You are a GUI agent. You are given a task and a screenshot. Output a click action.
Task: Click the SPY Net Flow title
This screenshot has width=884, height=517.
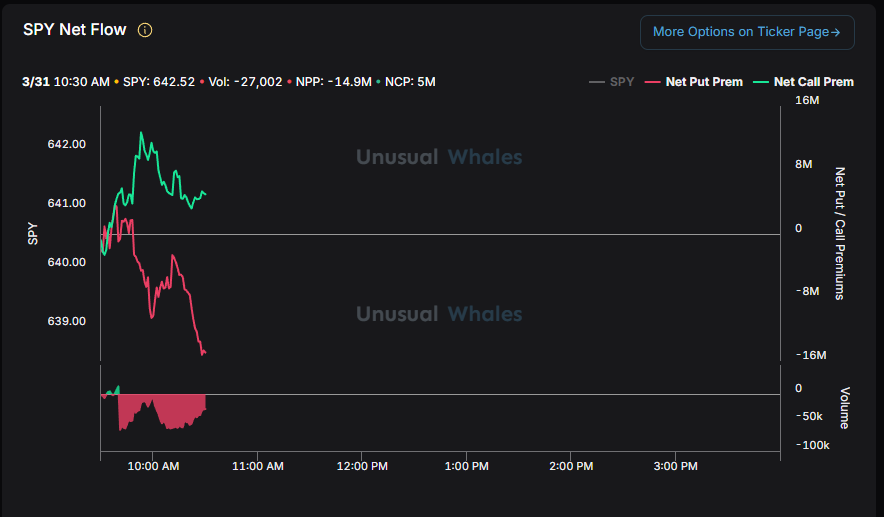74,30
